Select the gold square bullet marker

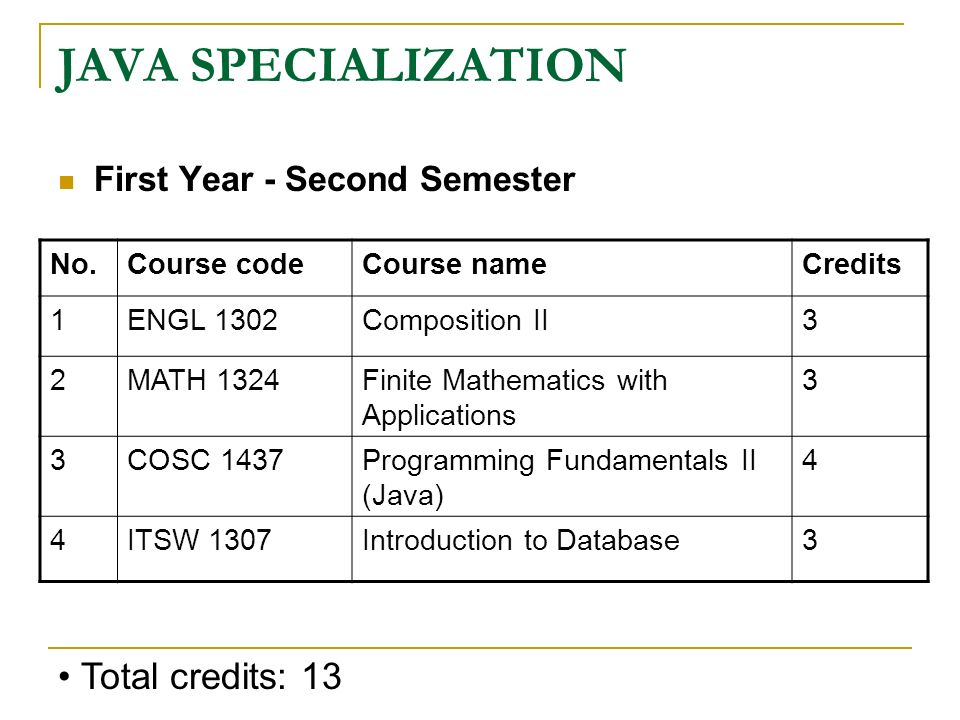tap(67, 182)
